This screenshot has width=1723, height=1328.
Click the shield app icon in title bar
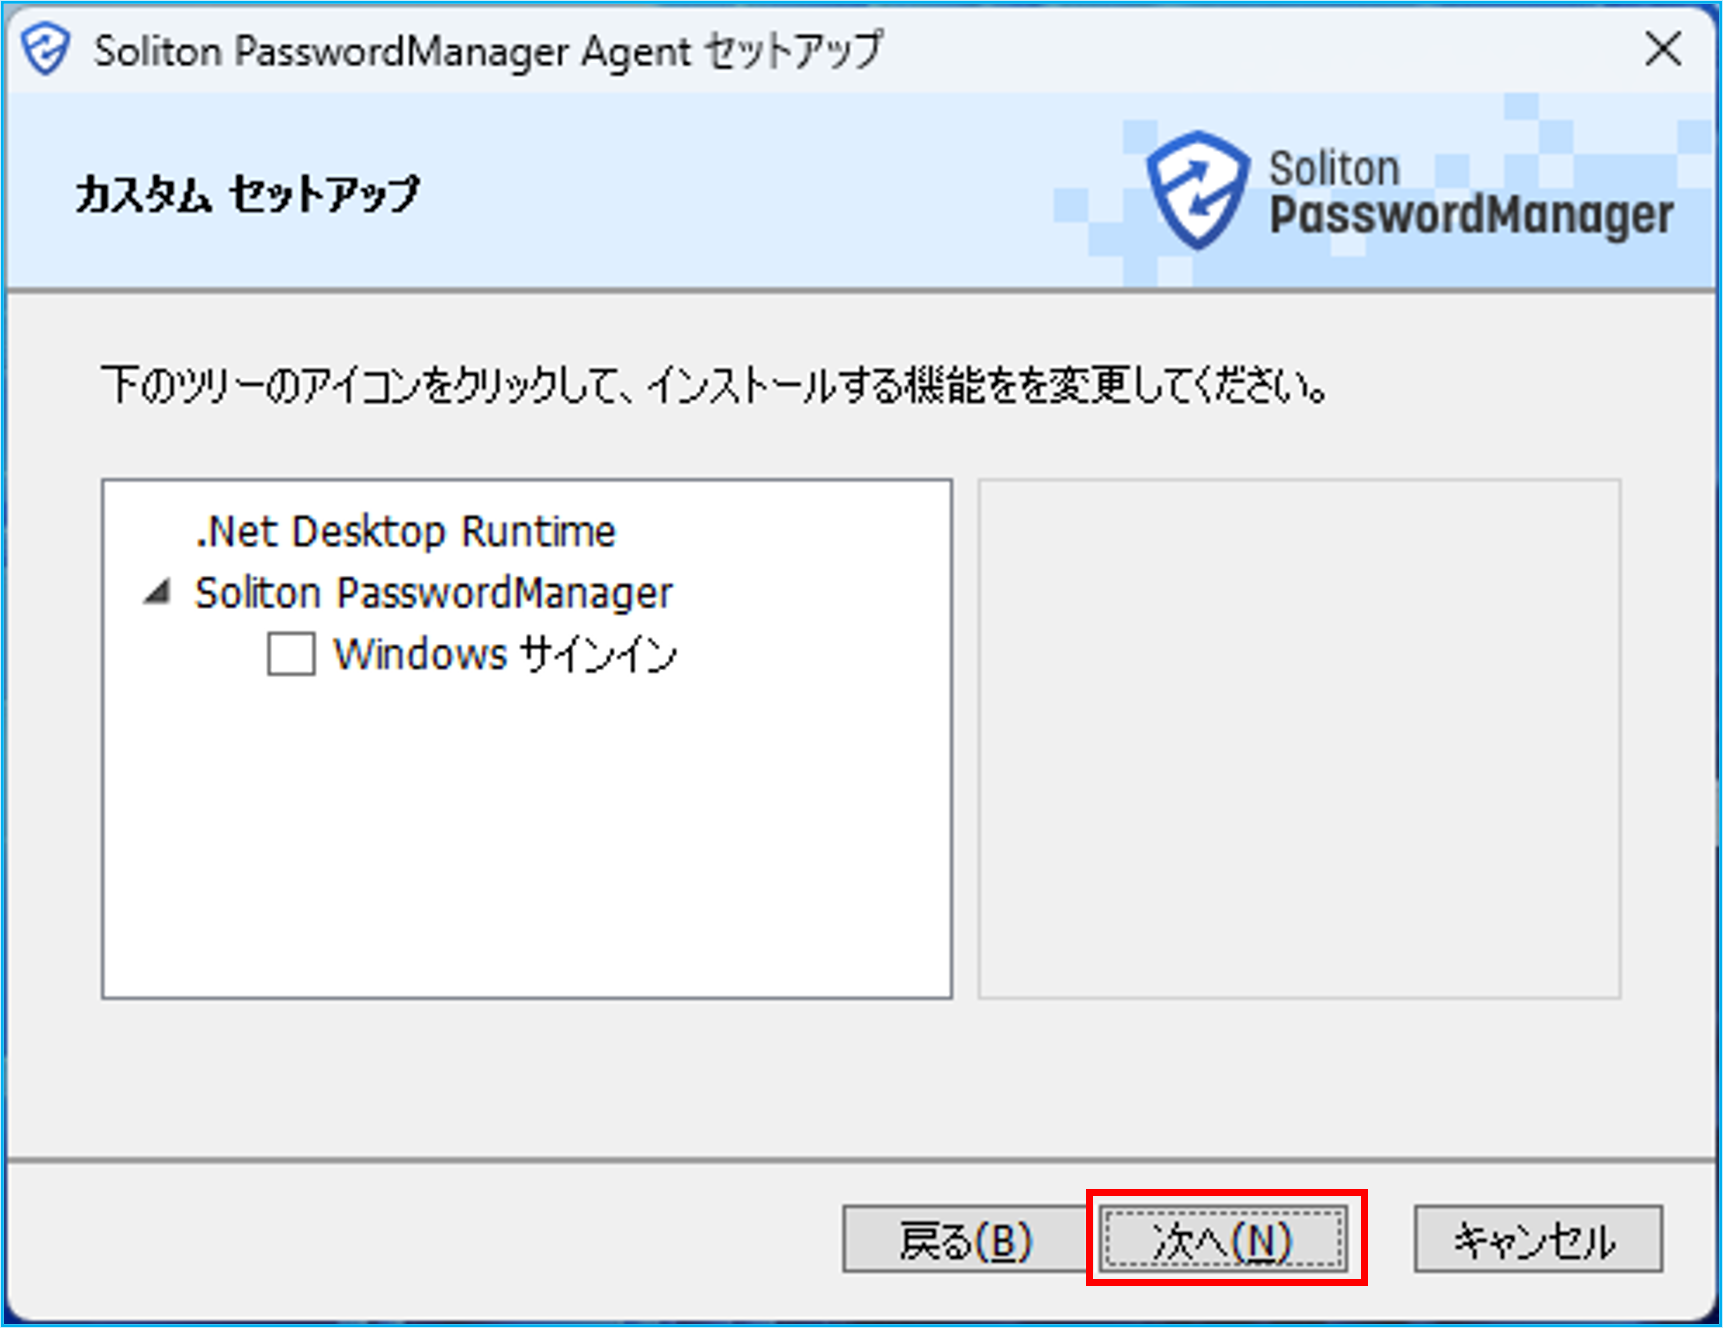47,50
